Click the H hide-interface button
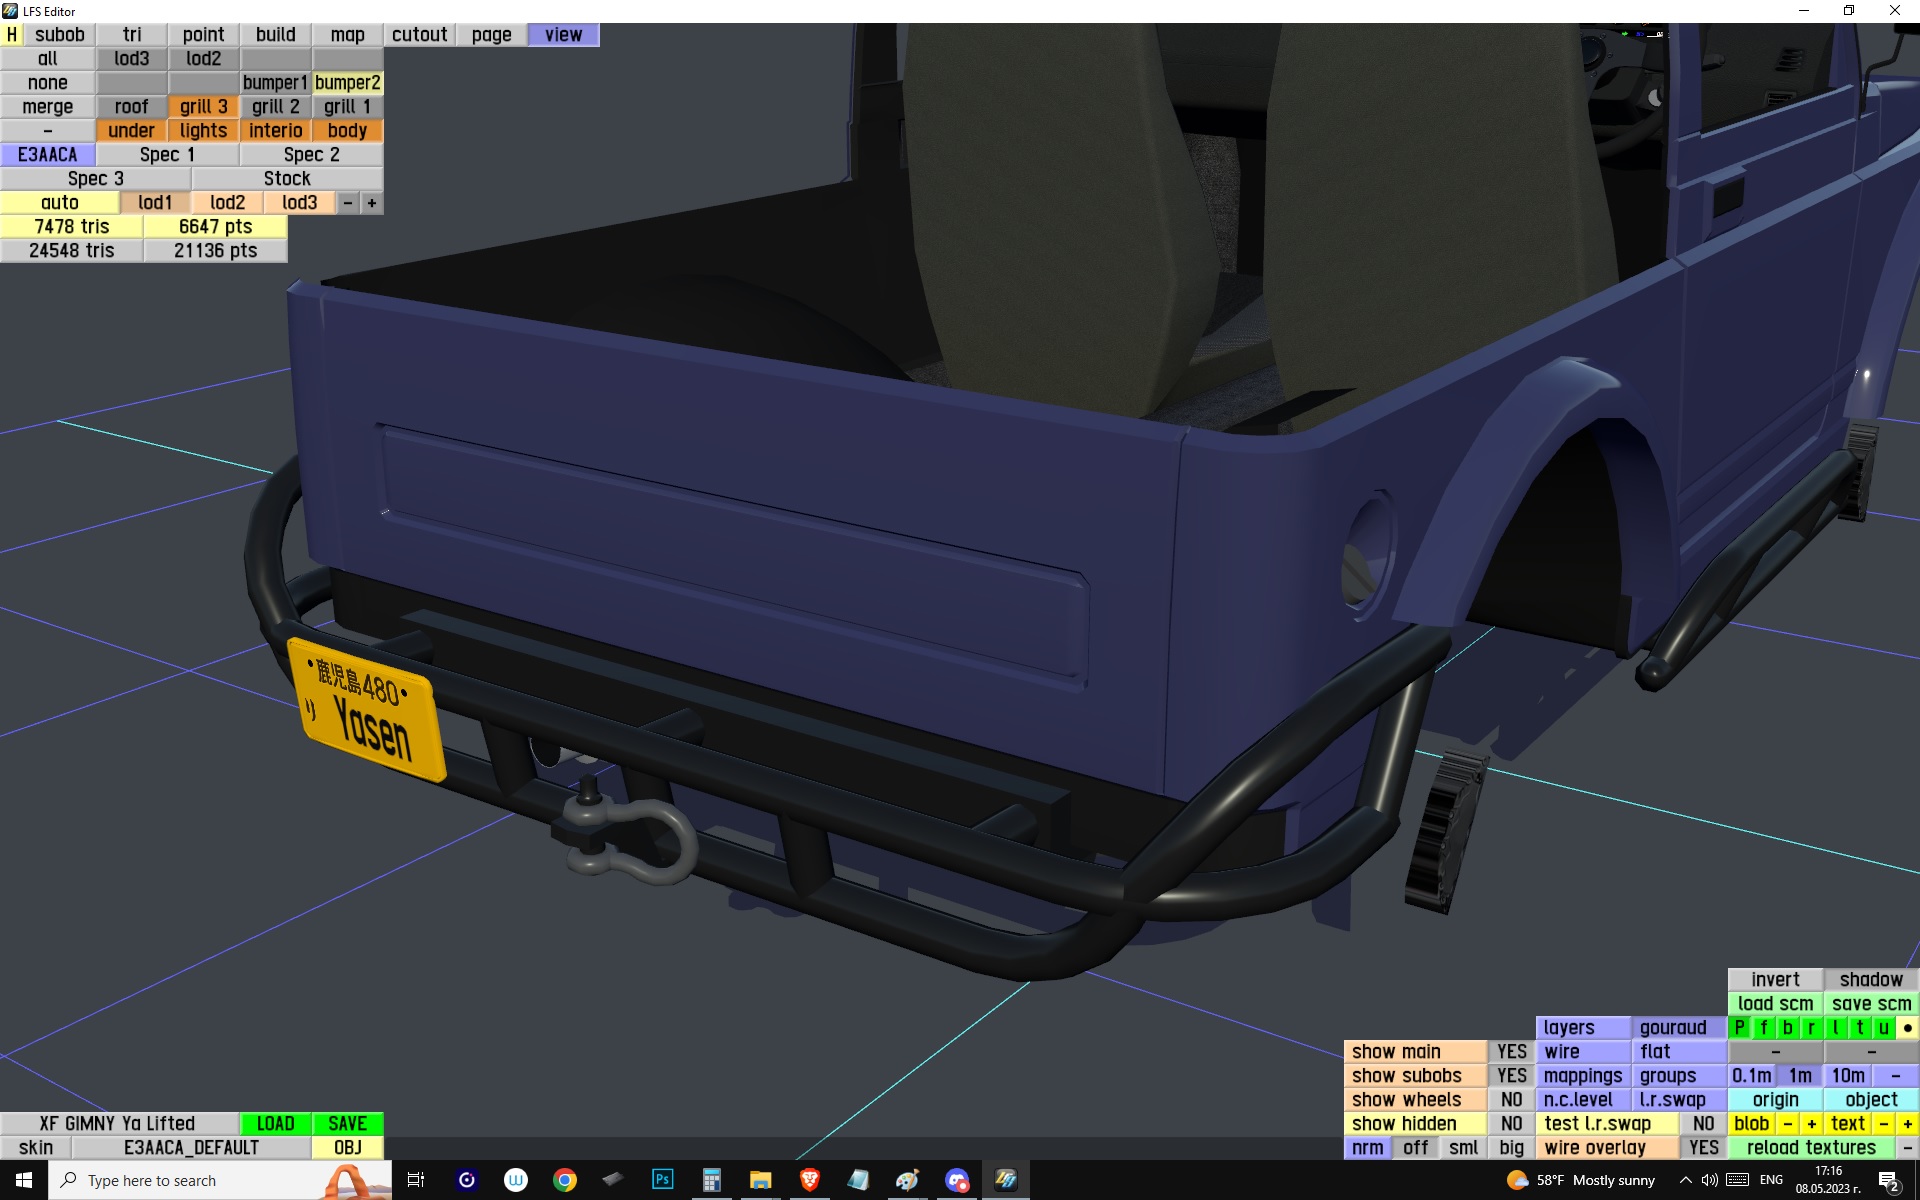The image size is (1920, 1200). (x=11, y=35)
